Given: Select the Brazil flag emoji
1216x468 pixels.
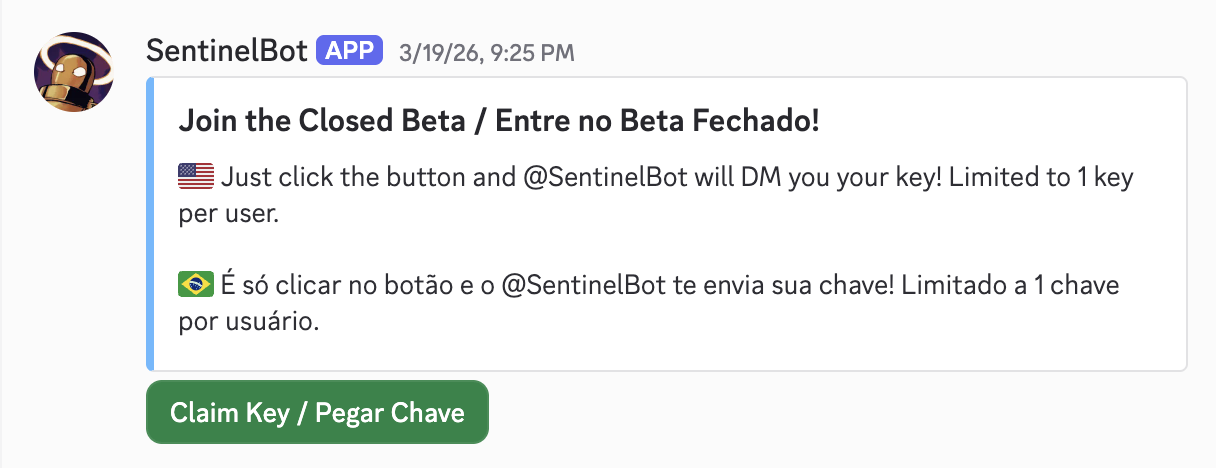Looking at the screenshot, I should [196, 286].
